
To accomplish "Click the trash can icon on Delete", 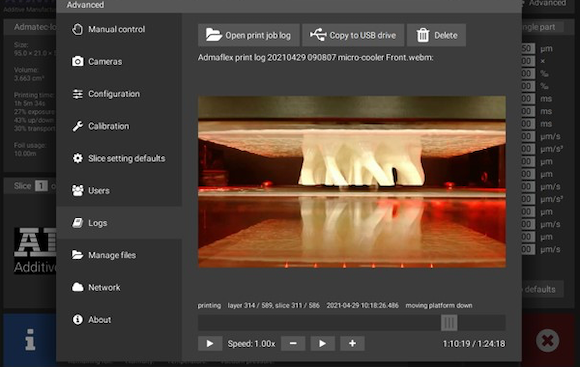I will (x=423, y=35).
